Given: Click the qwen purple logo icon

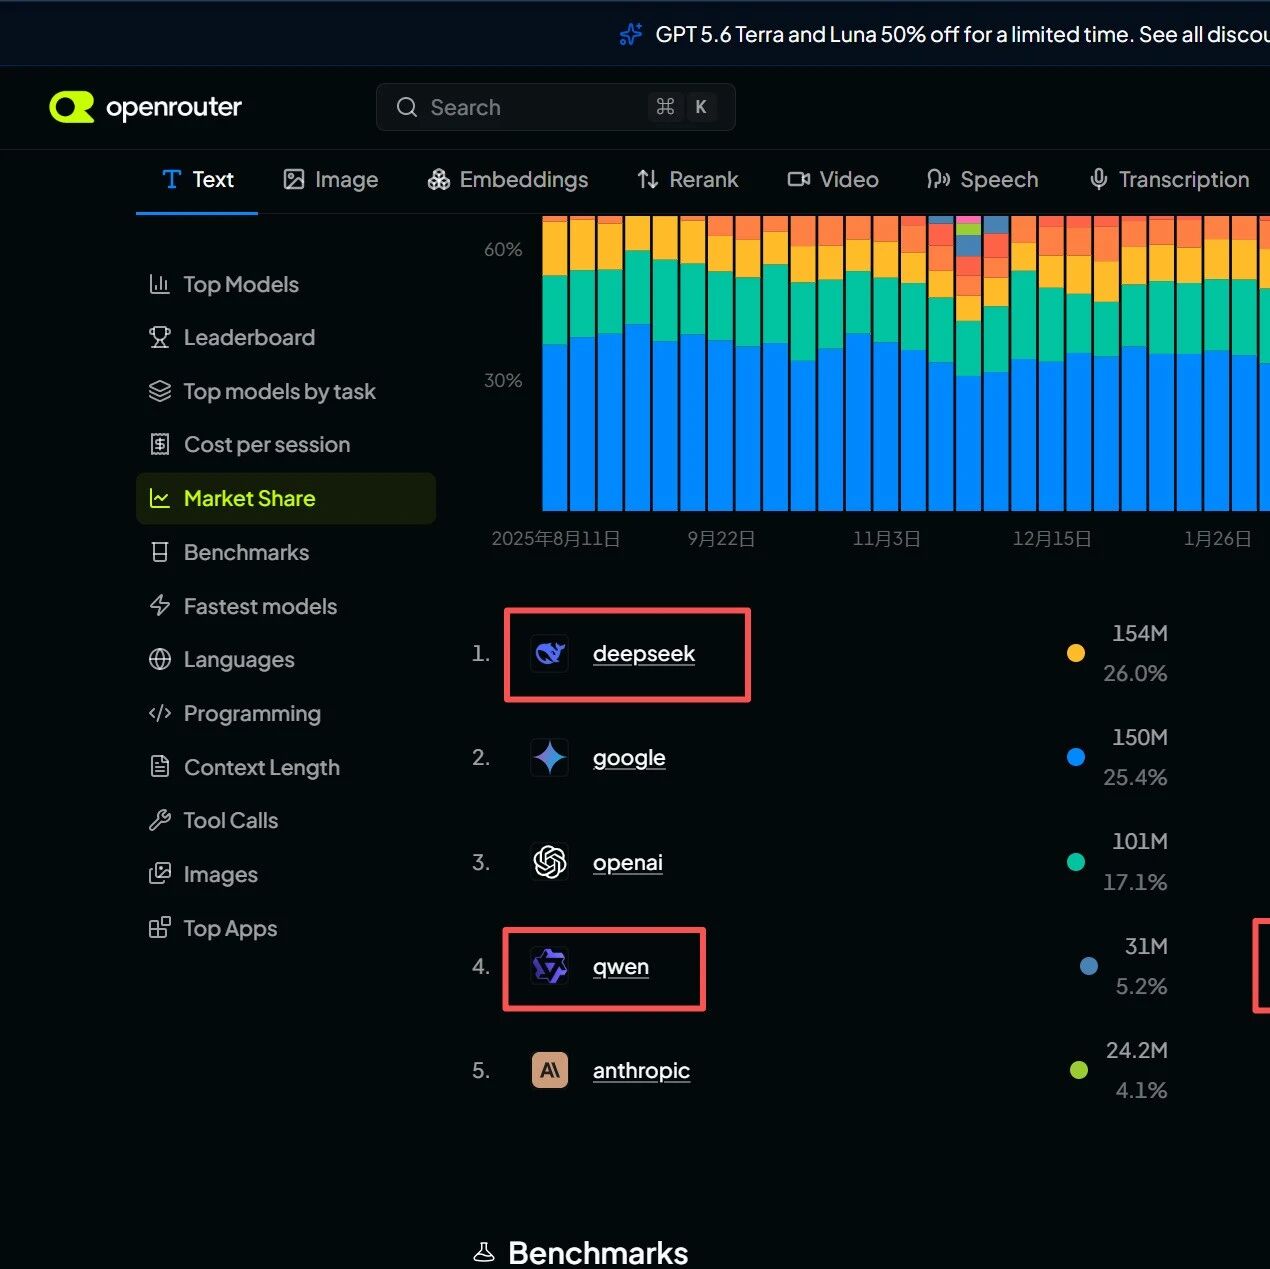Looking at the screenshot, I should click(550, 966).
